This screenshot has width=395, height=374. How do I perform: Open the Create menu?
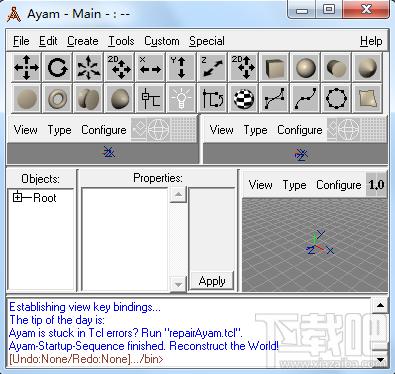(83, 41)
